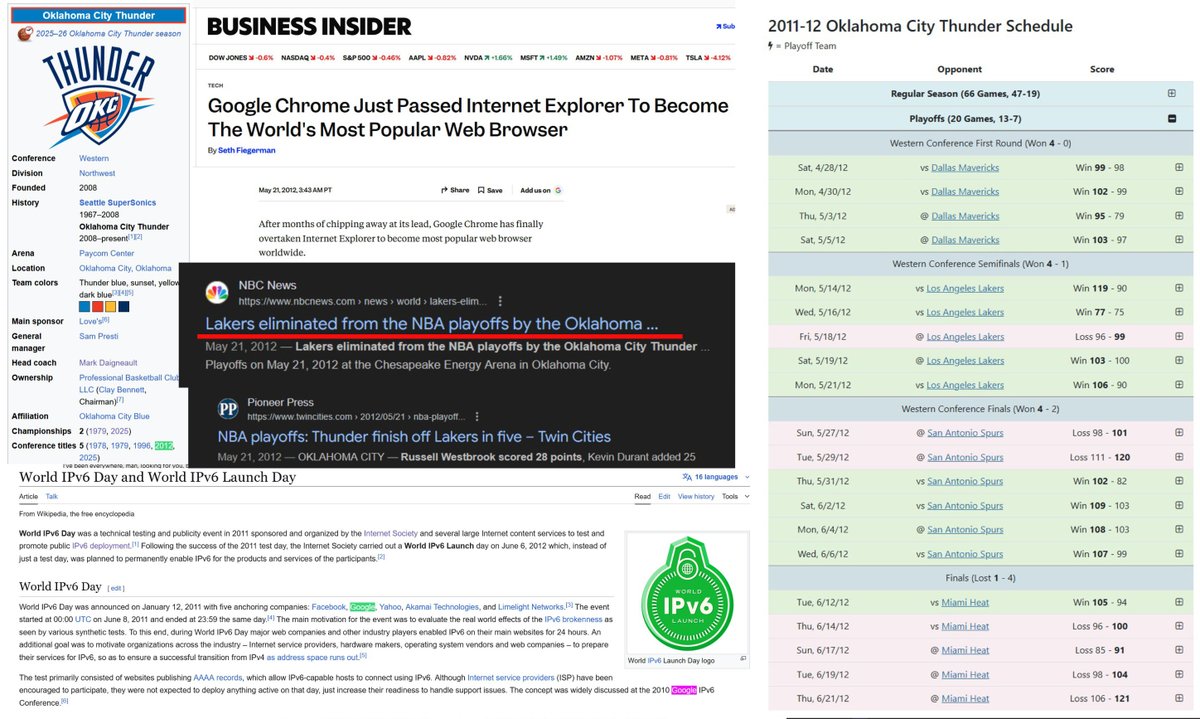Select the thunder blue team color swatch

tap(85, 307)
